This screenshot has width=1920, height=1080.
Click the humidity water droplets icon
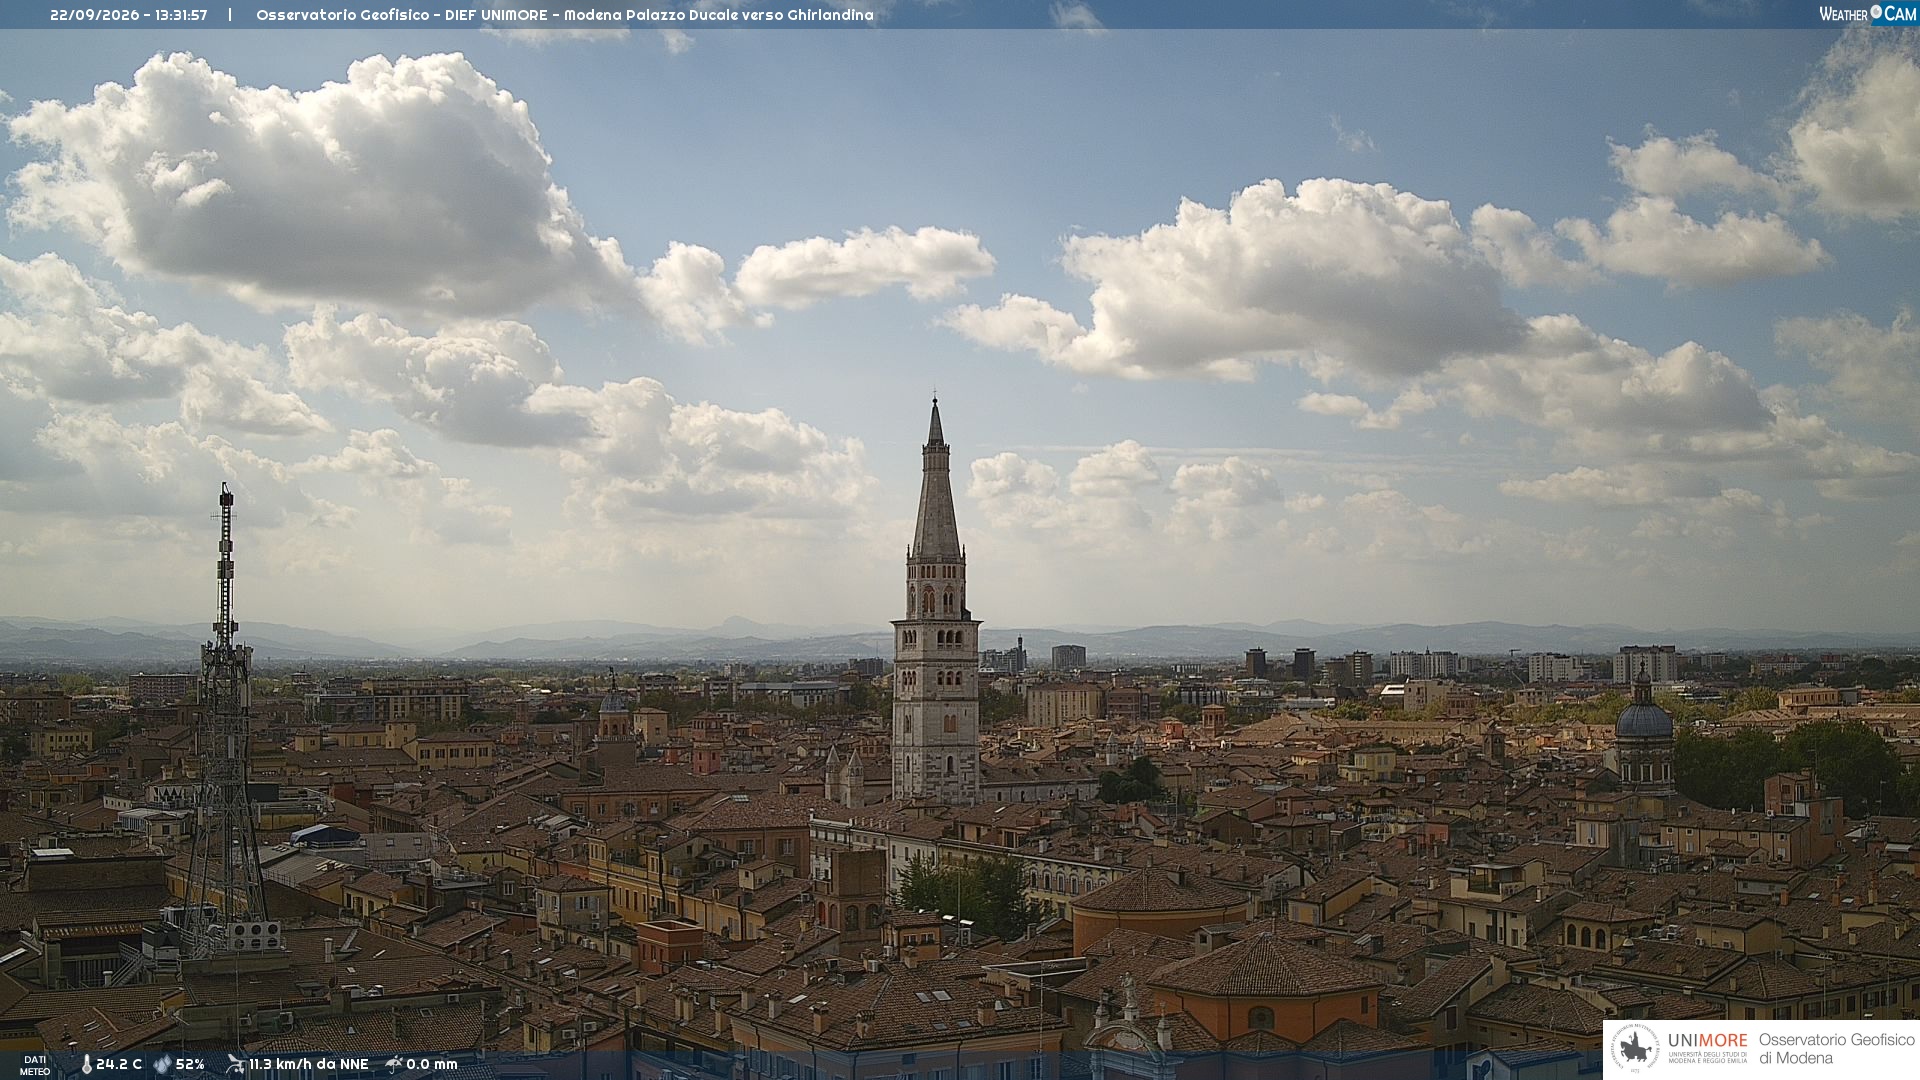point(162,1065)
